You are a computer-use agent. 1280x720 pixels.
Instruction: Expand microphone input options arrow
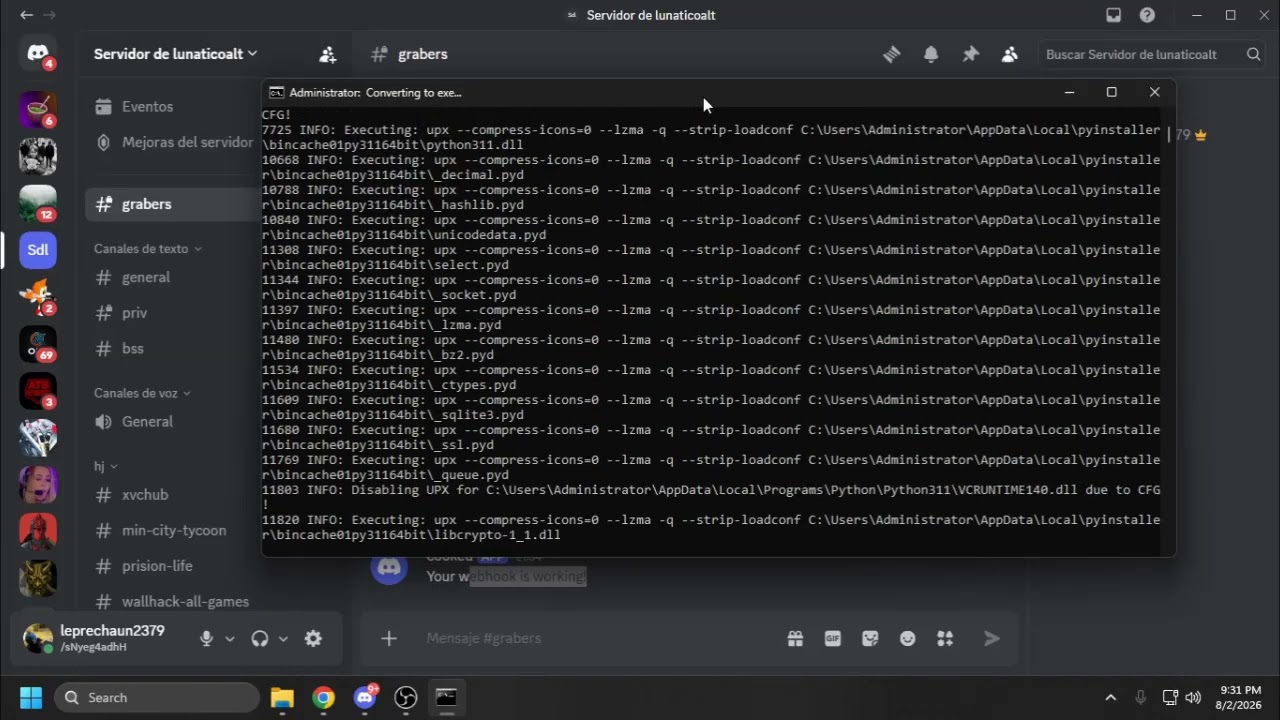pos(230,638)
